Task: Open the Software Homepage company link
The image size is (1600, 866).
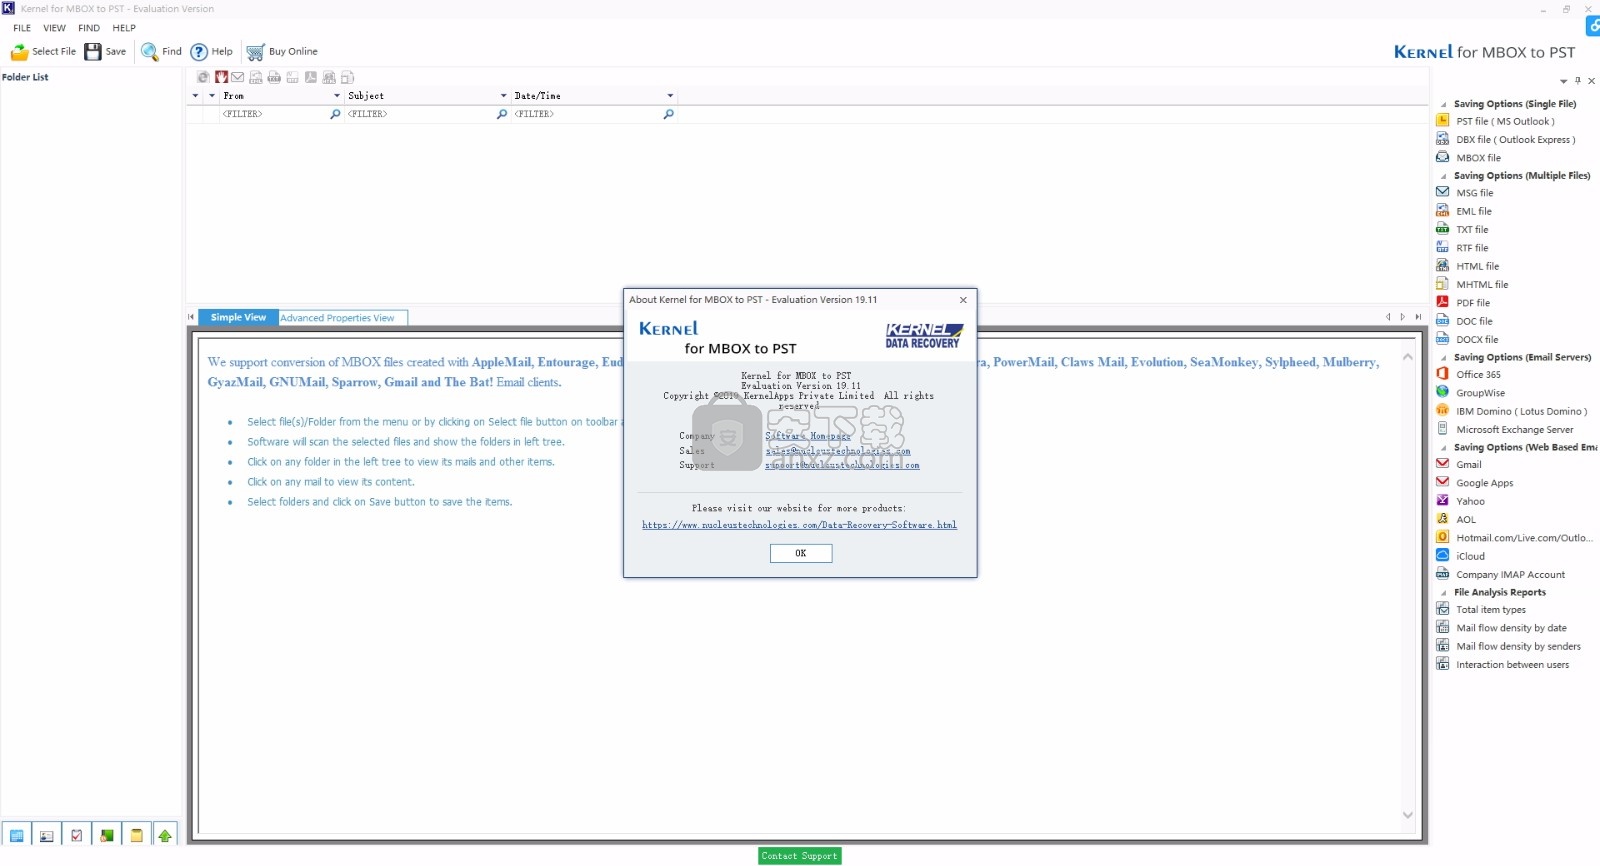Action: 808,436
